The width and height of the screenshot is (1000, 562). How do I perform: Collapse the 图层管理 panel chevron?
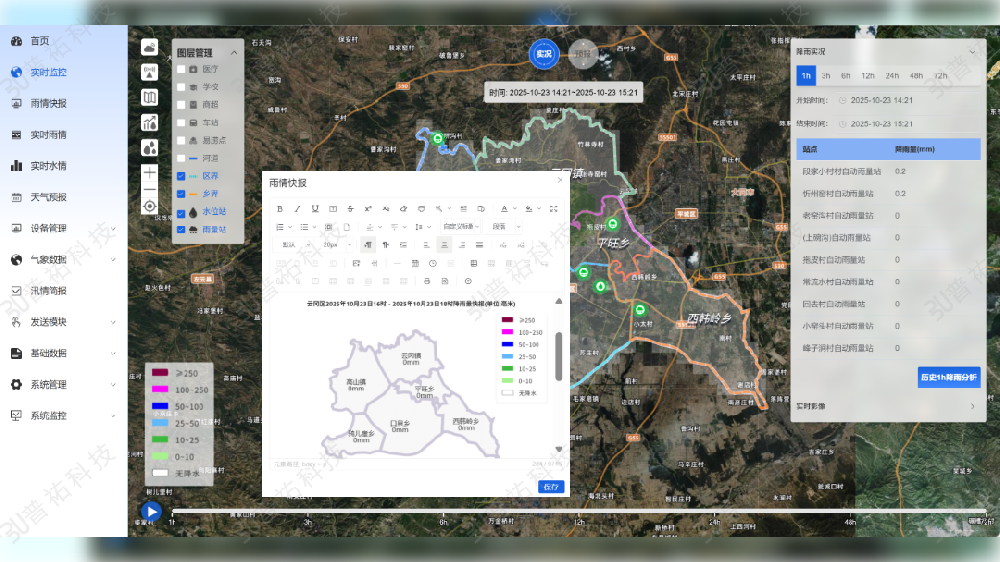[234, 52]
